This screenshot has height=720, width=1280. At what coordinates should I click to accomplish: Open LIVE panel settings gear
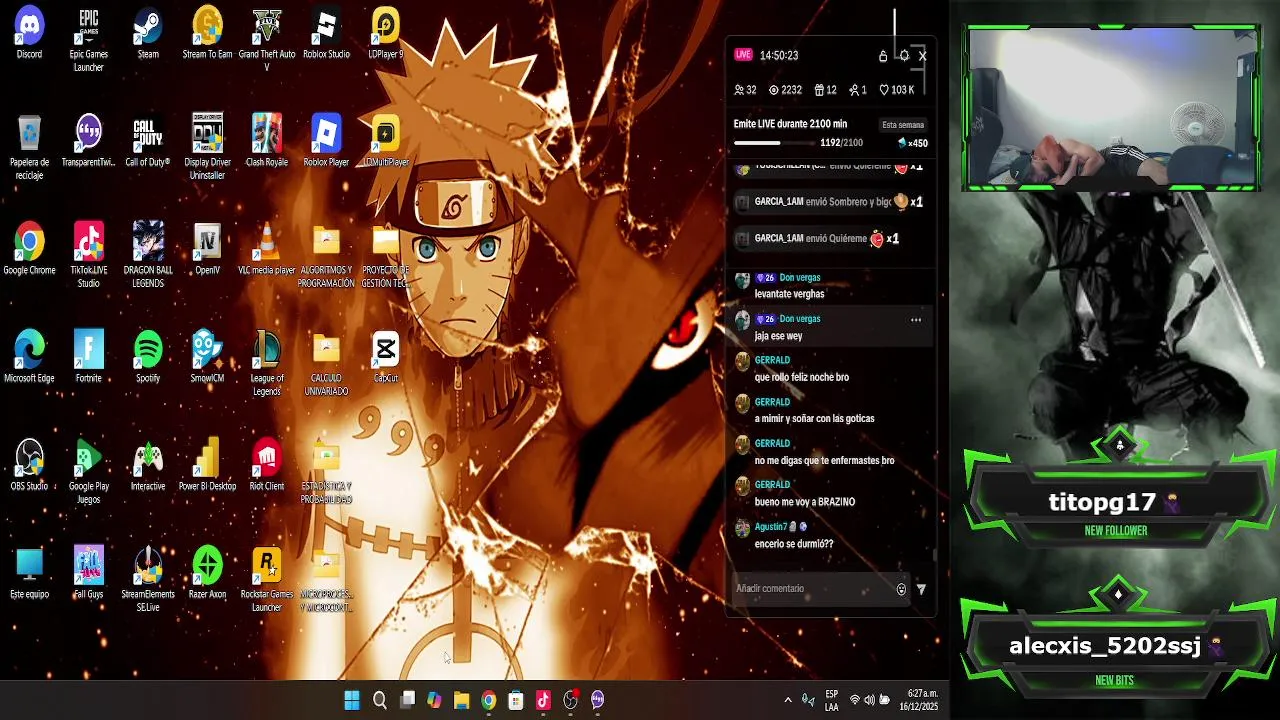904,56
